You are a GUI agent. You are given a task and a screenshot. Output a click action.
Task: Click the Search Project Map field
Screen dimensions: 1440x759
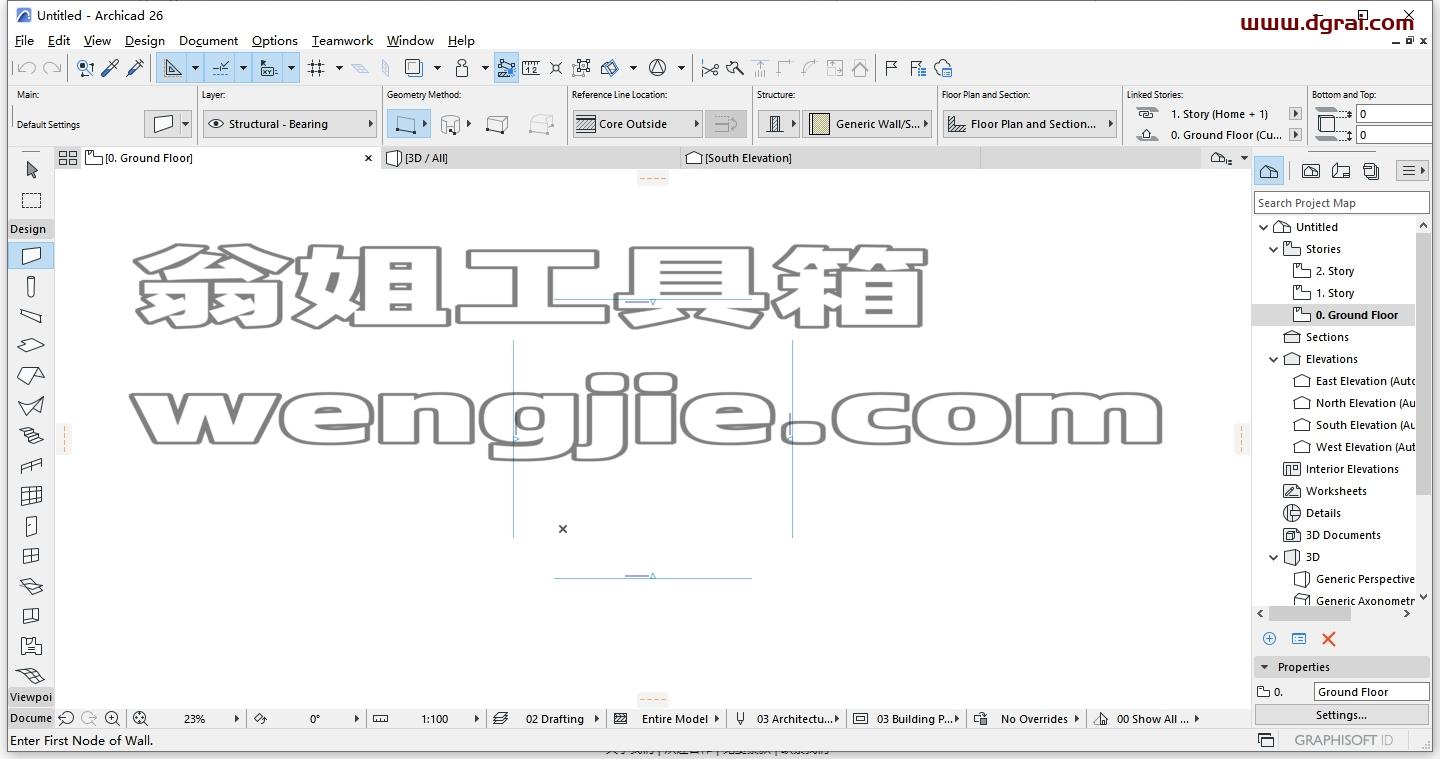[1341, 203]
